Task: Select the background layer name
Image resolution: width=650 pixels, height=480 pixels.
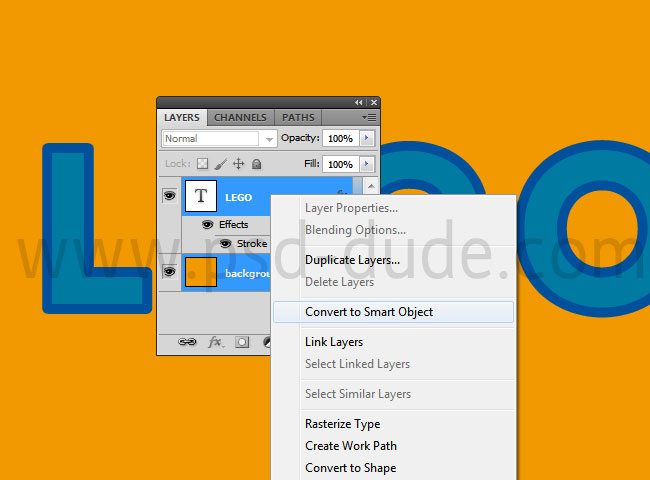Action: (x=247, y=273)
